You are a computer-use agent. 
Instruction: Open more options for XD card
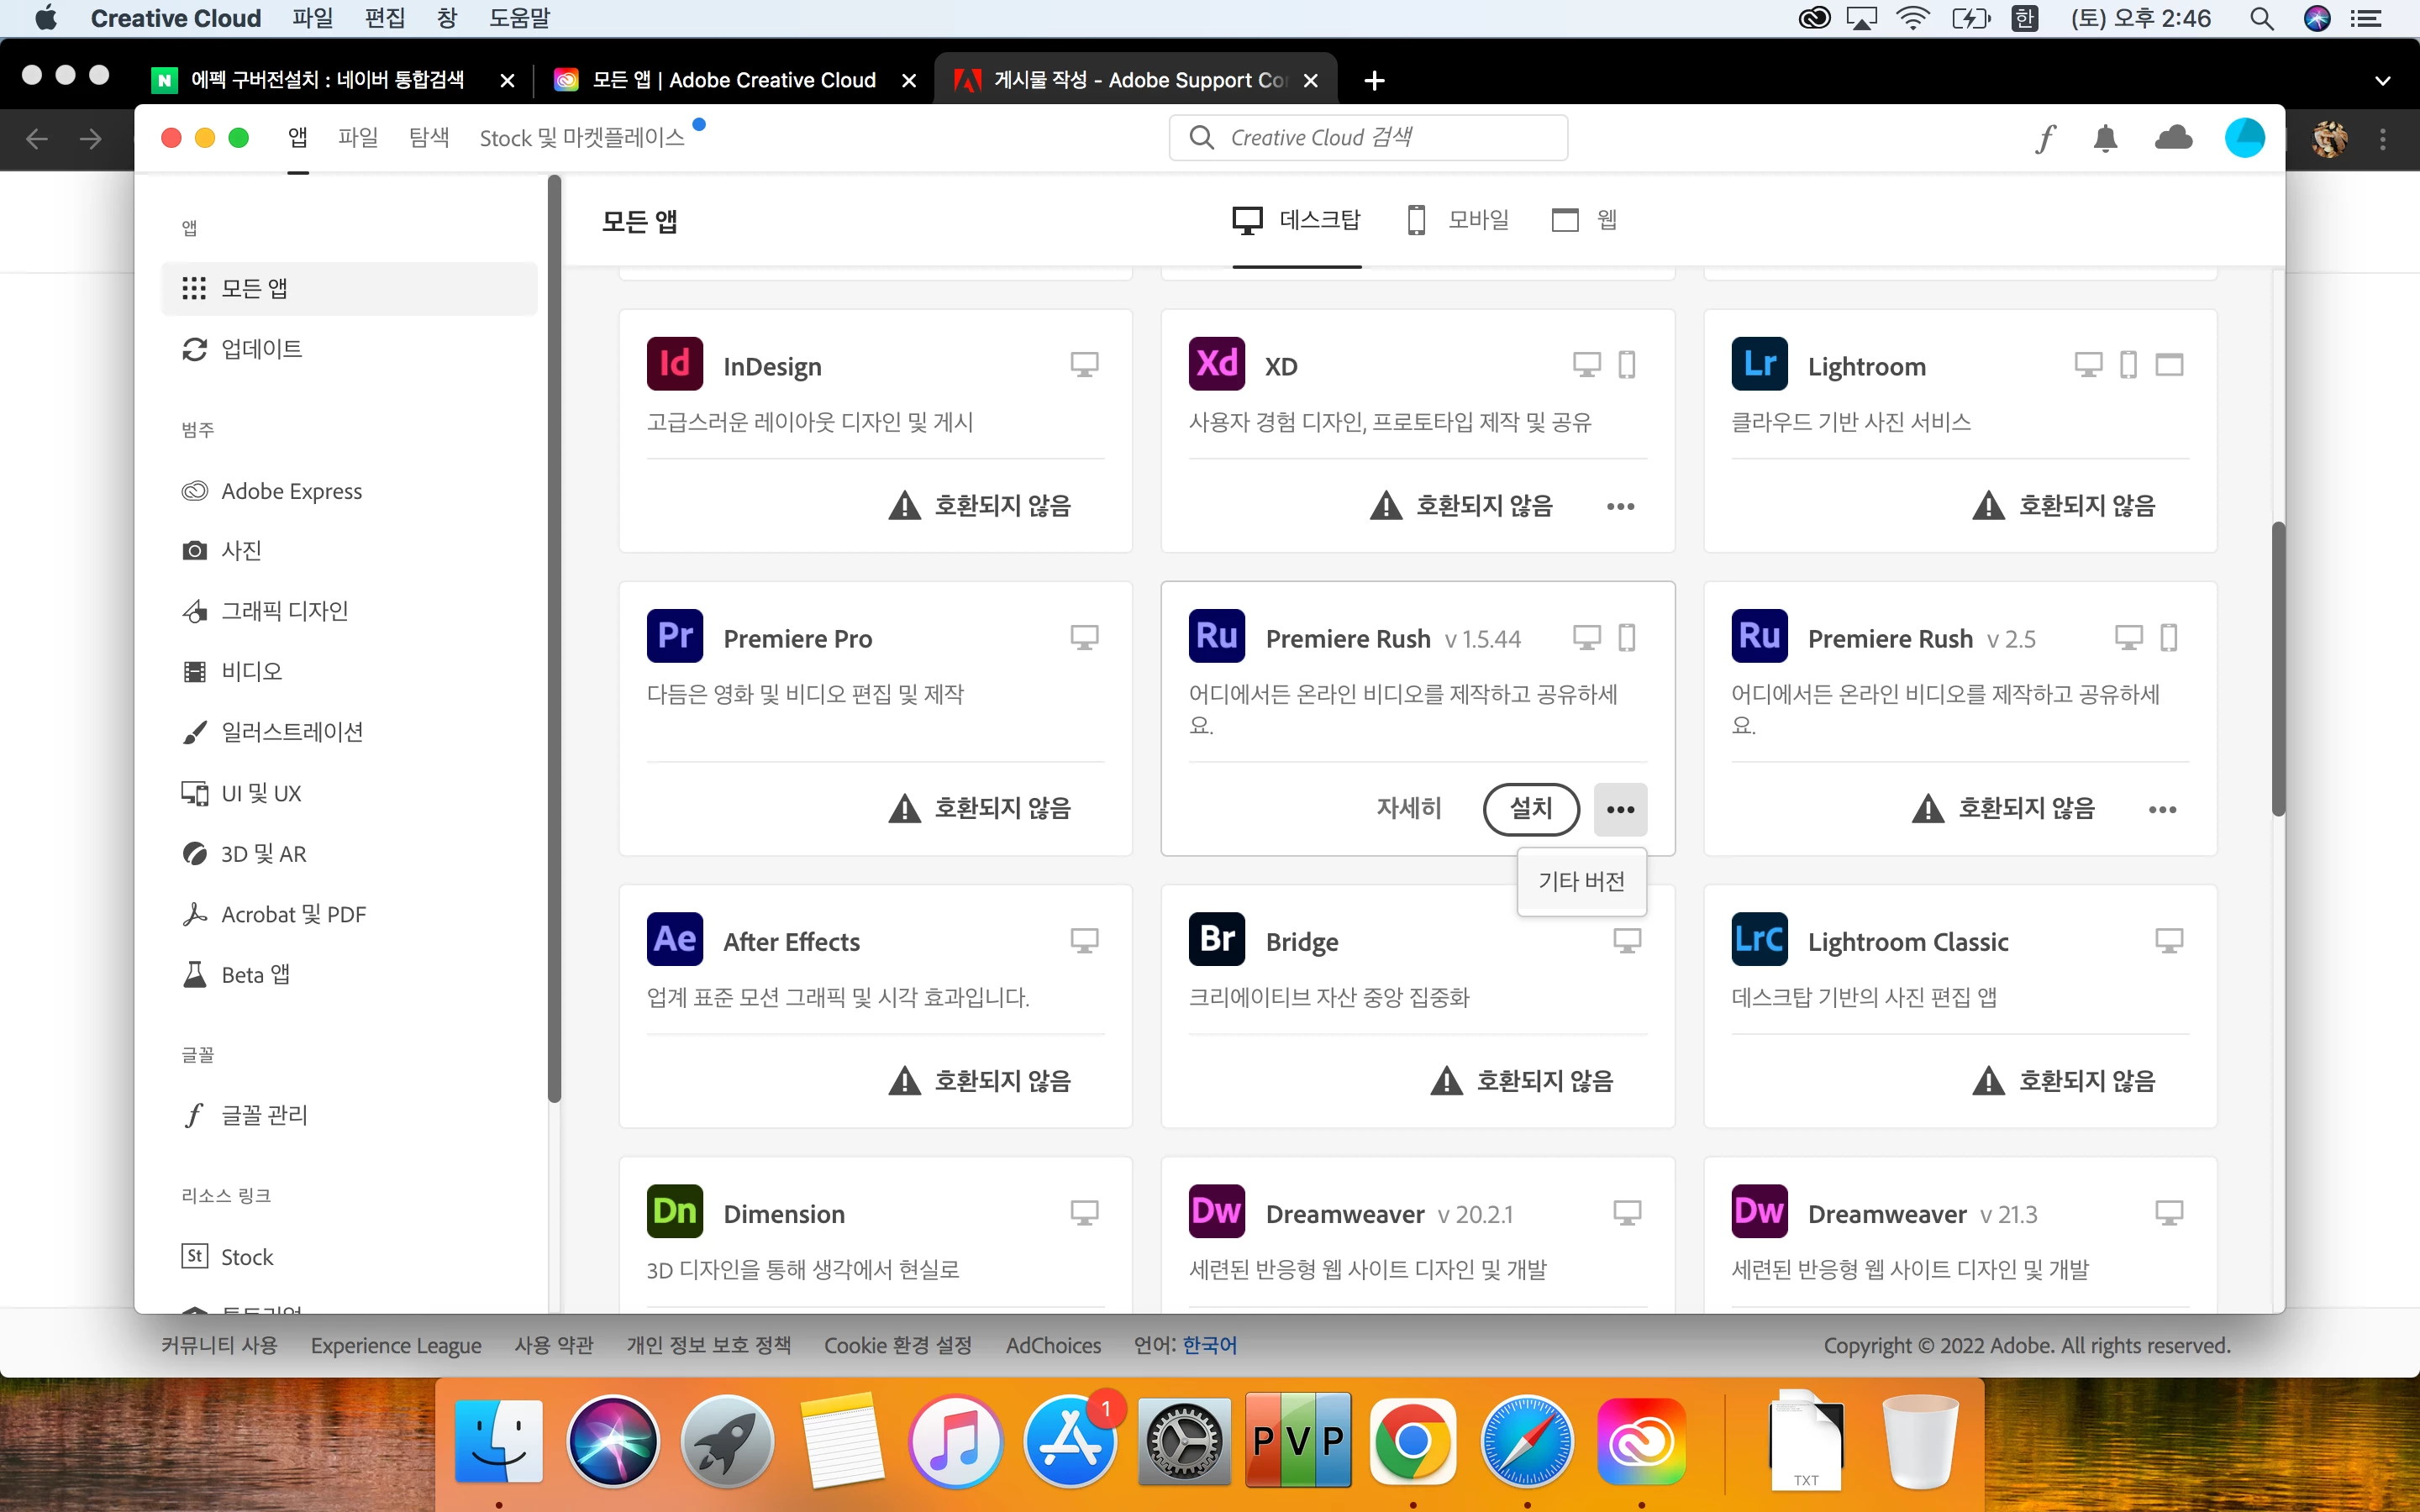coord(1620,506)
